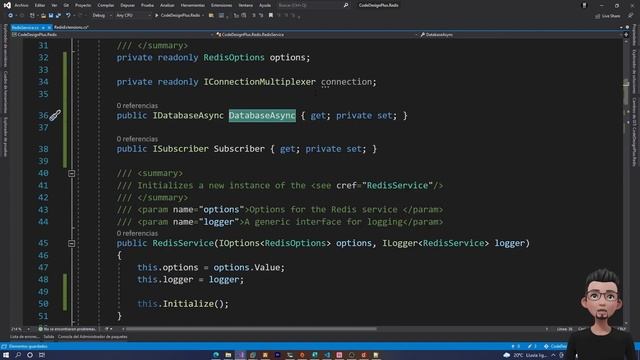Click the undo arrow icon
This screenshot has width=640, height=360.
click(x=68, y=16)
